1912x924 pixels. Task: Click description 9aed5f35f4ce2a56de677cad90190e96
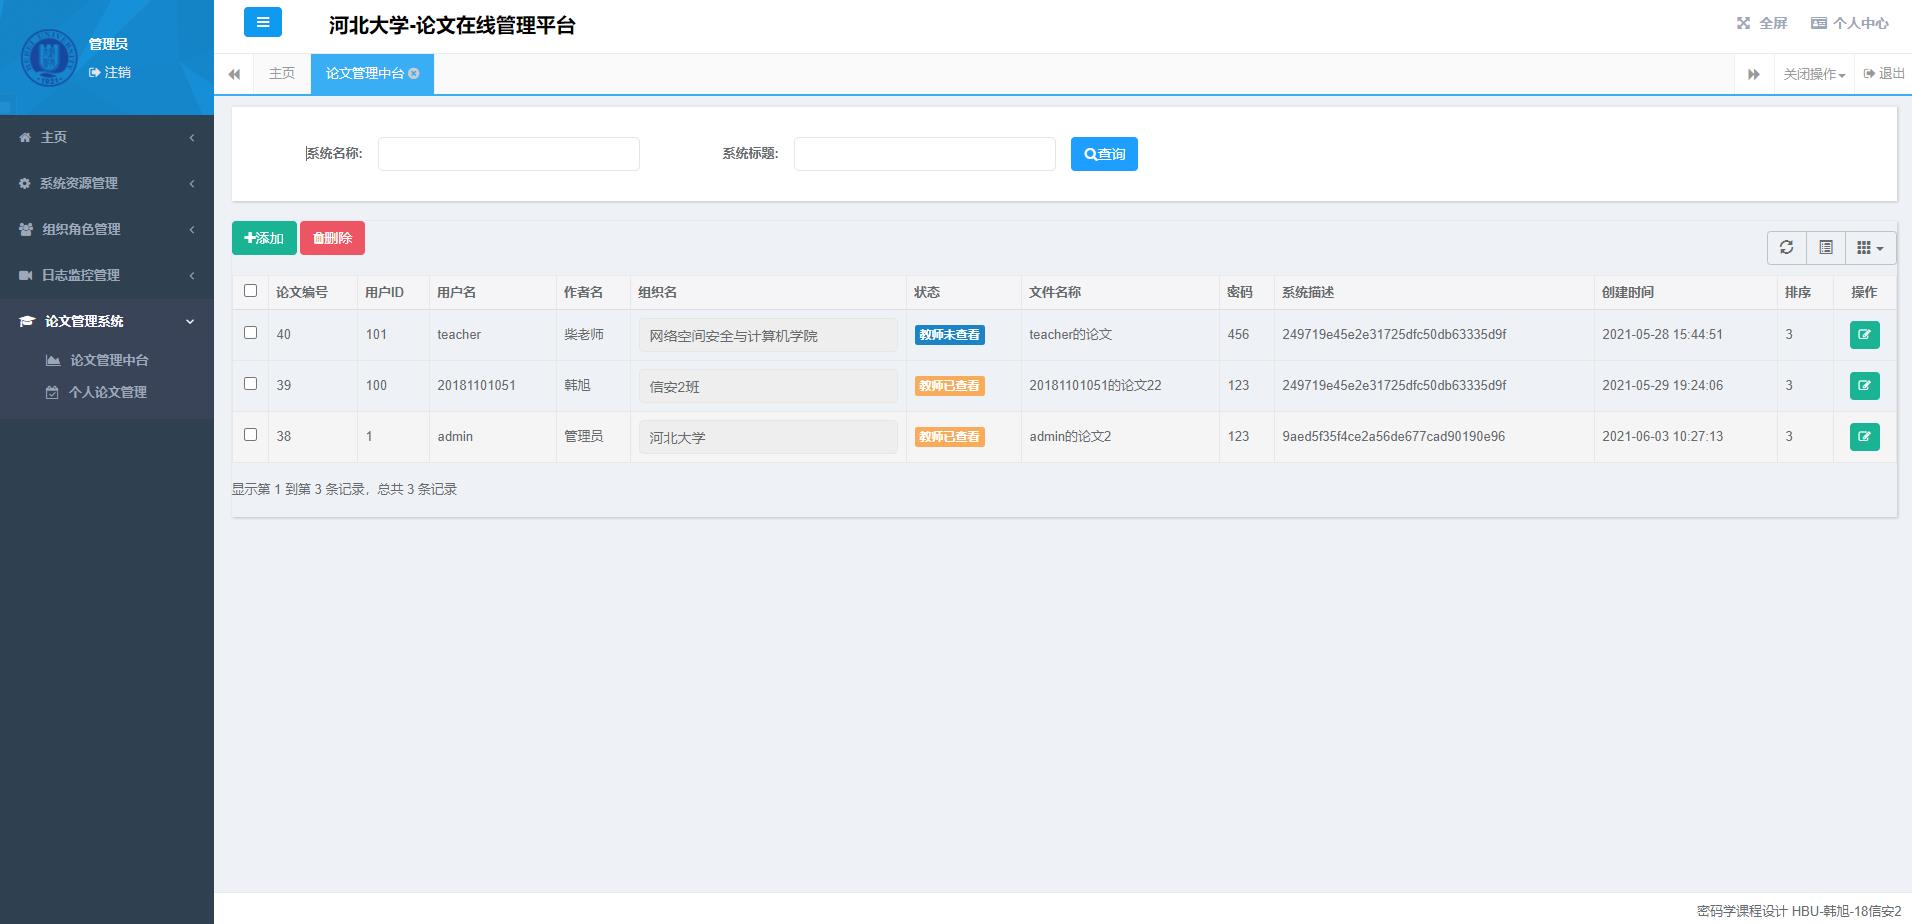pyautogui.click(x=1393, y=436)
